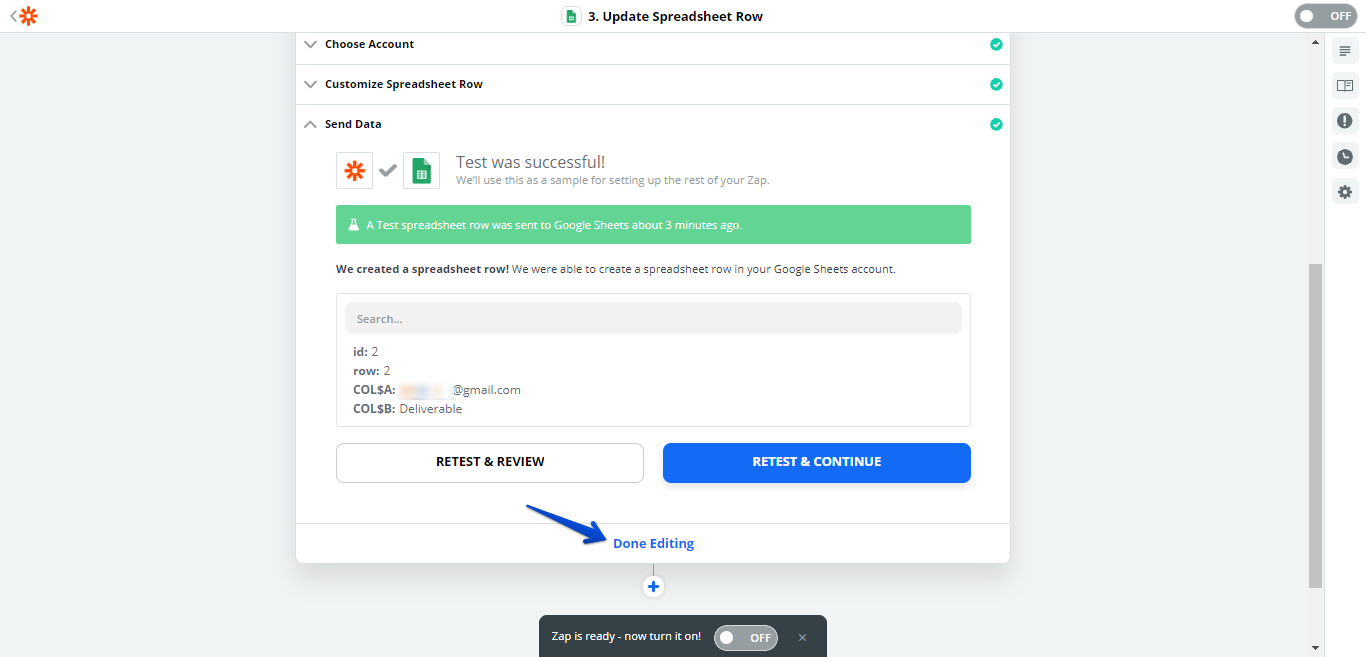Open the notes icon in right sidebar
This screenshot has width=1366, height=657.
(1345, 51)
